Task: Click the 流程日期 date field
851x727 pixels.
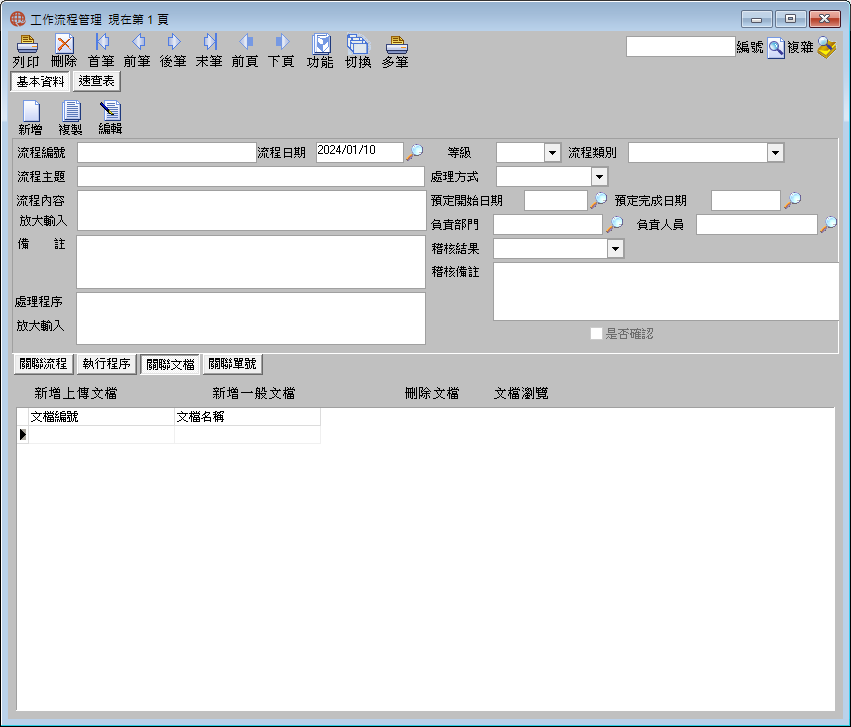Action: pos(360,152)
